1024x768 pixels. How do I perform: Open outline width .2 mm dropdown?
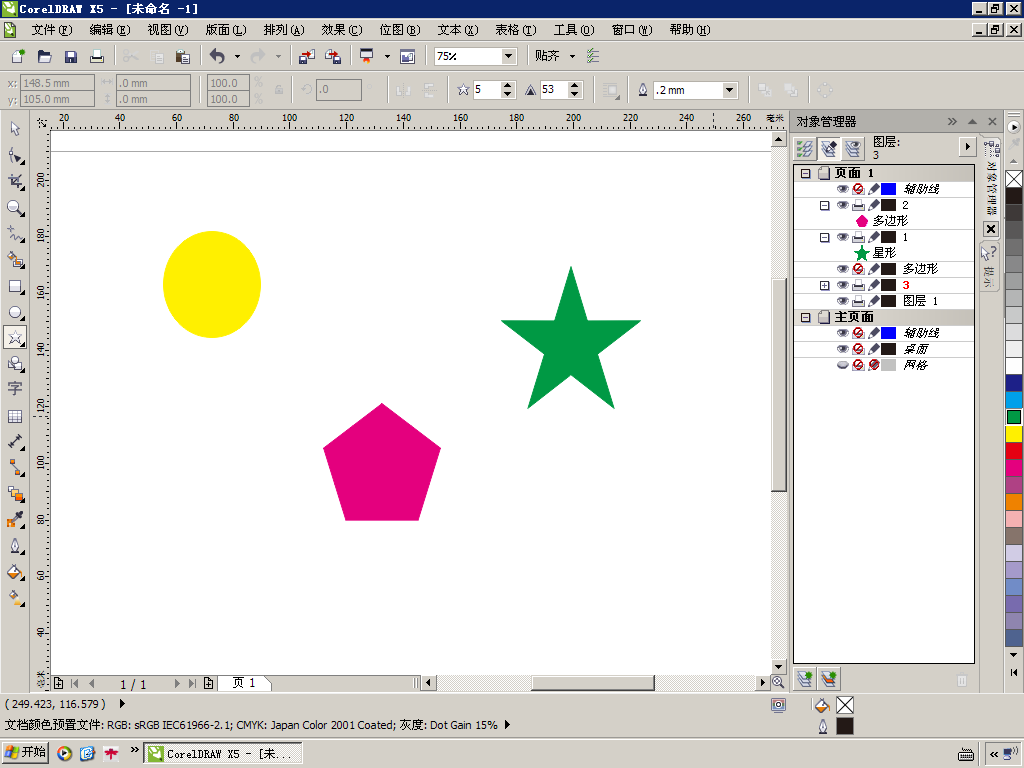(x=729, y=90)
